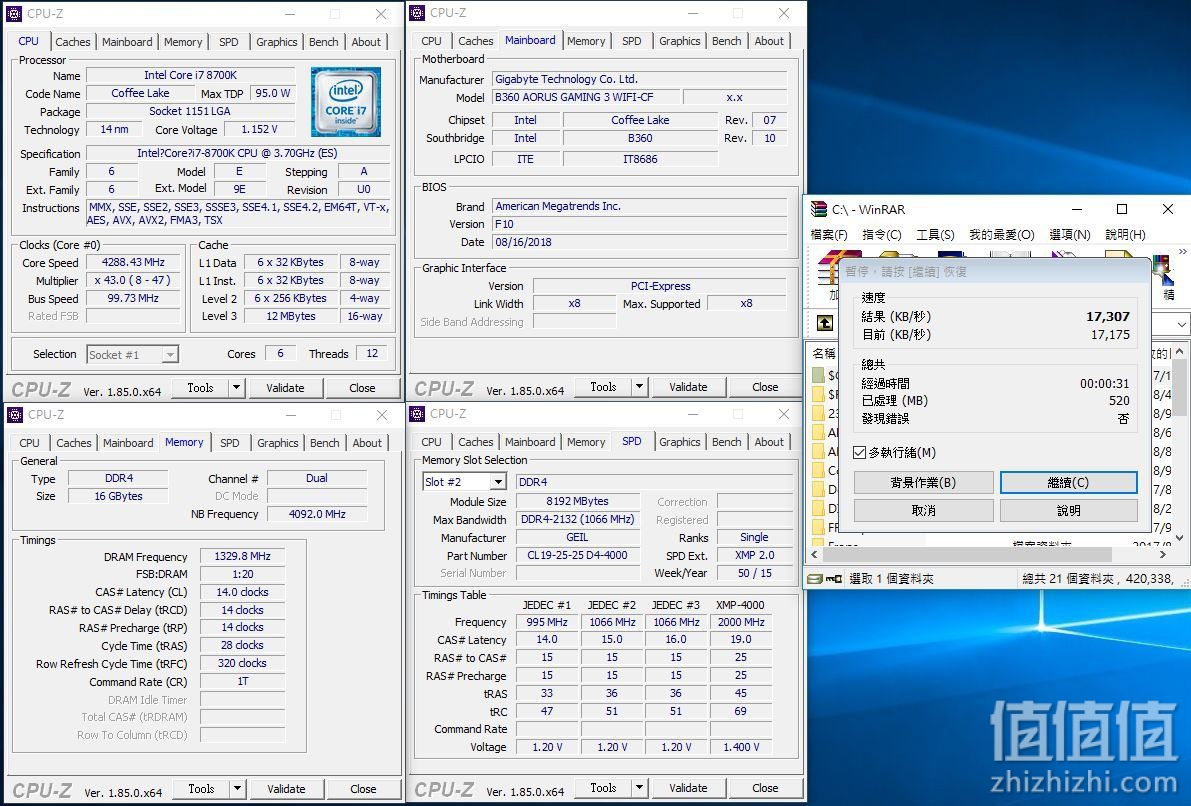Click the 名稱 name column header in WinRAR

click(823, 353)
